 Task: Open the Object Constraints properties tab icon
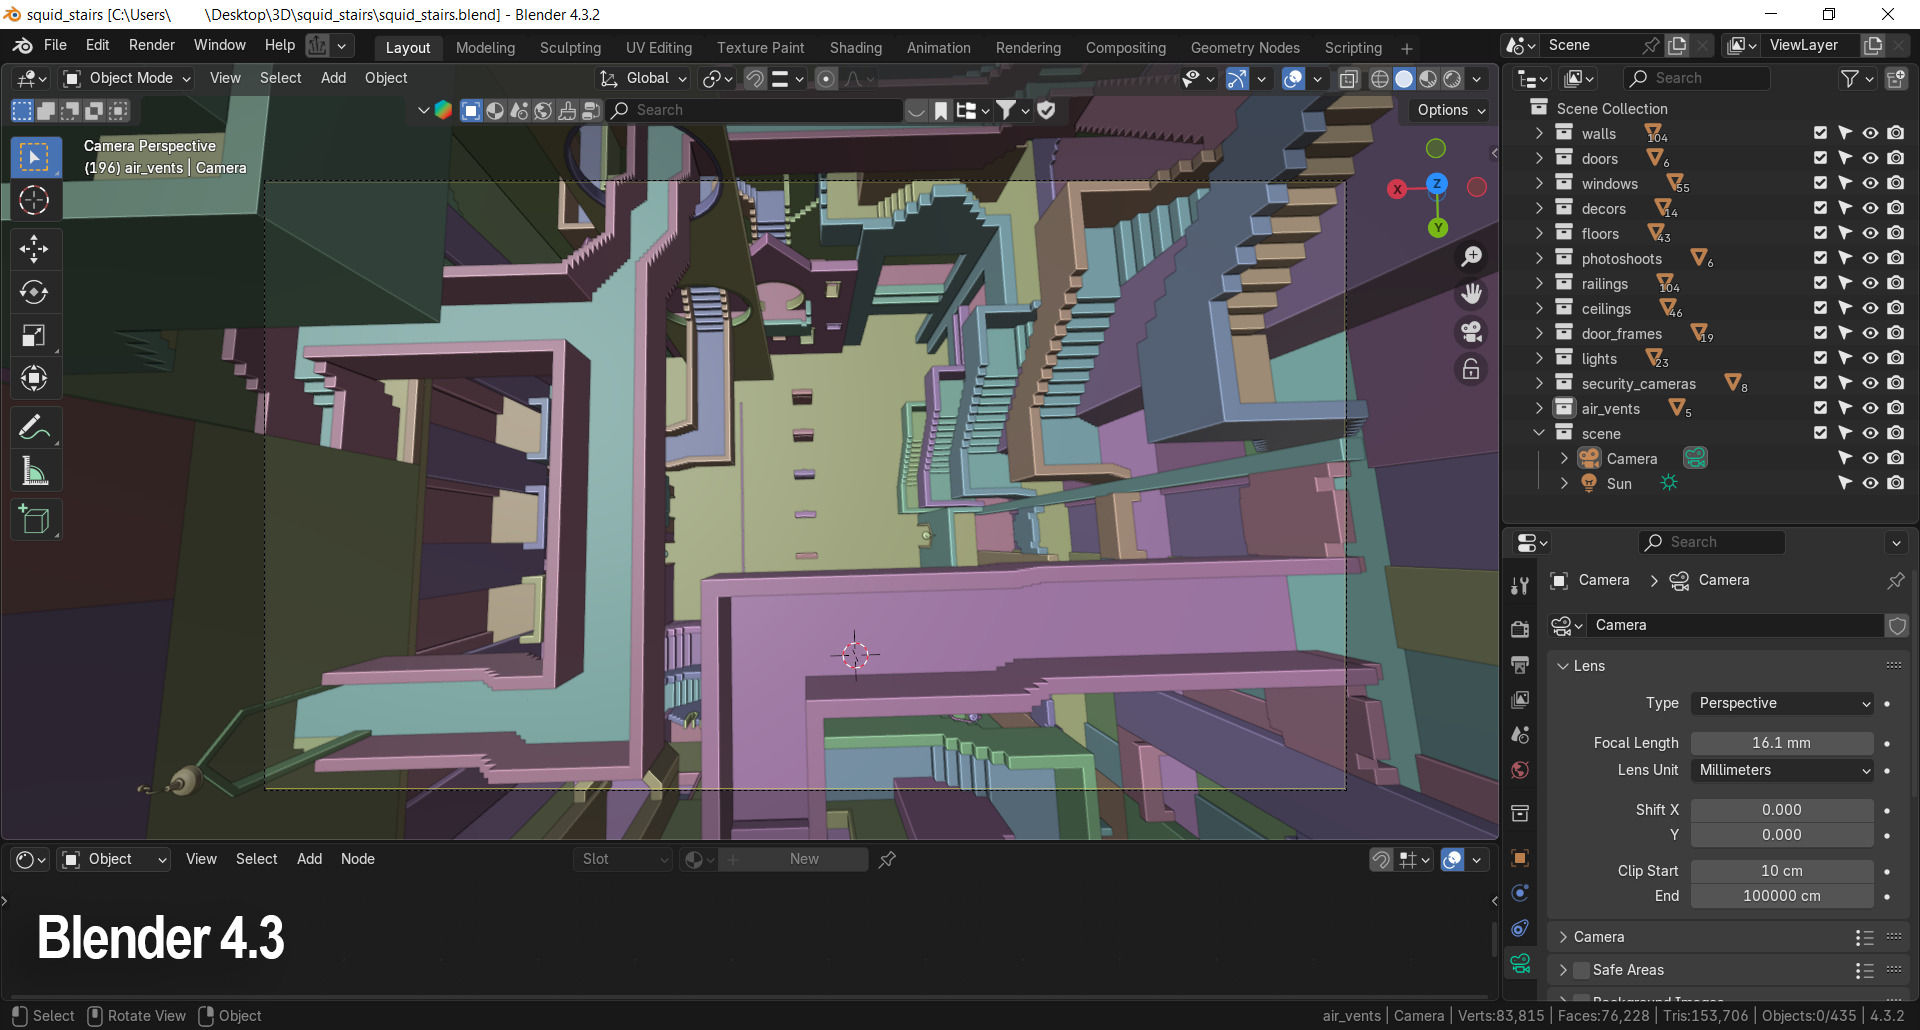[1520, 928]
